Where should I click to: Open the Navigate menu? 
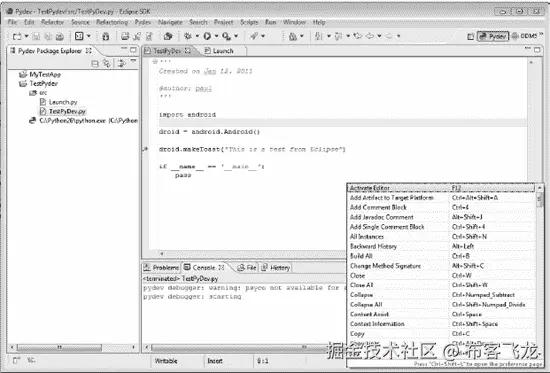click(170, 22)
